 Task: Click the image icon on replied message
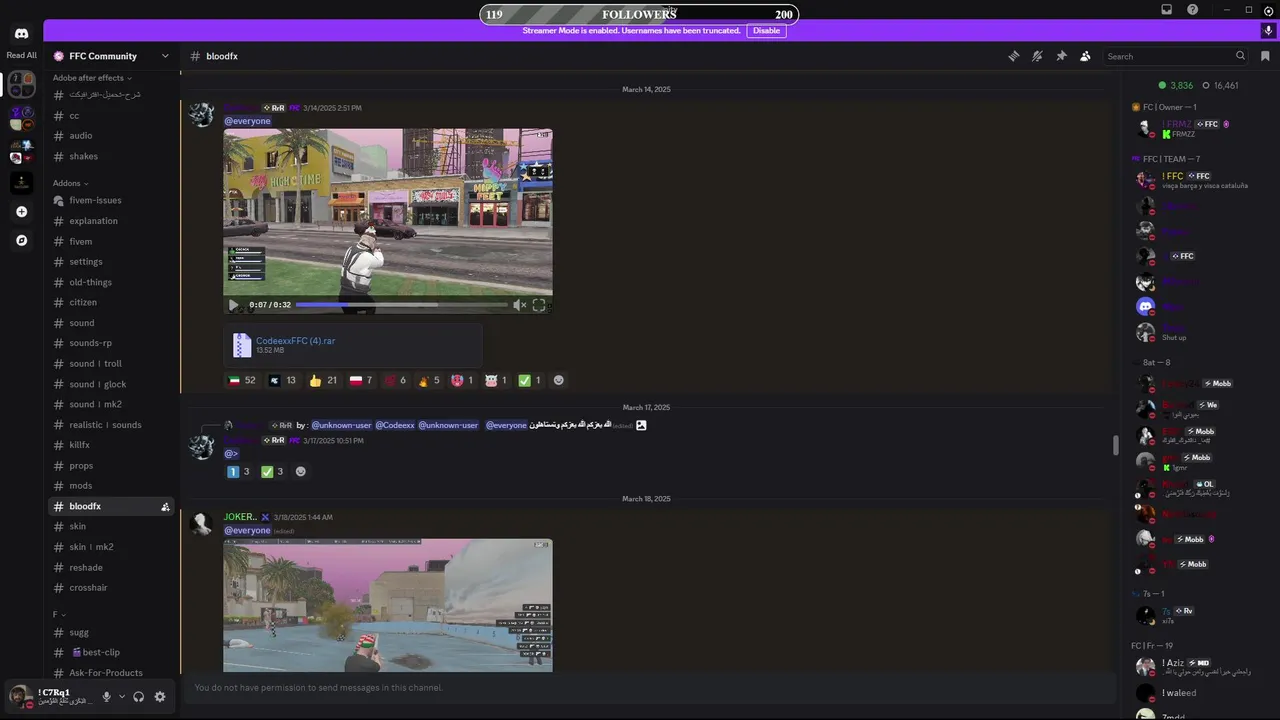coord(641,425)
